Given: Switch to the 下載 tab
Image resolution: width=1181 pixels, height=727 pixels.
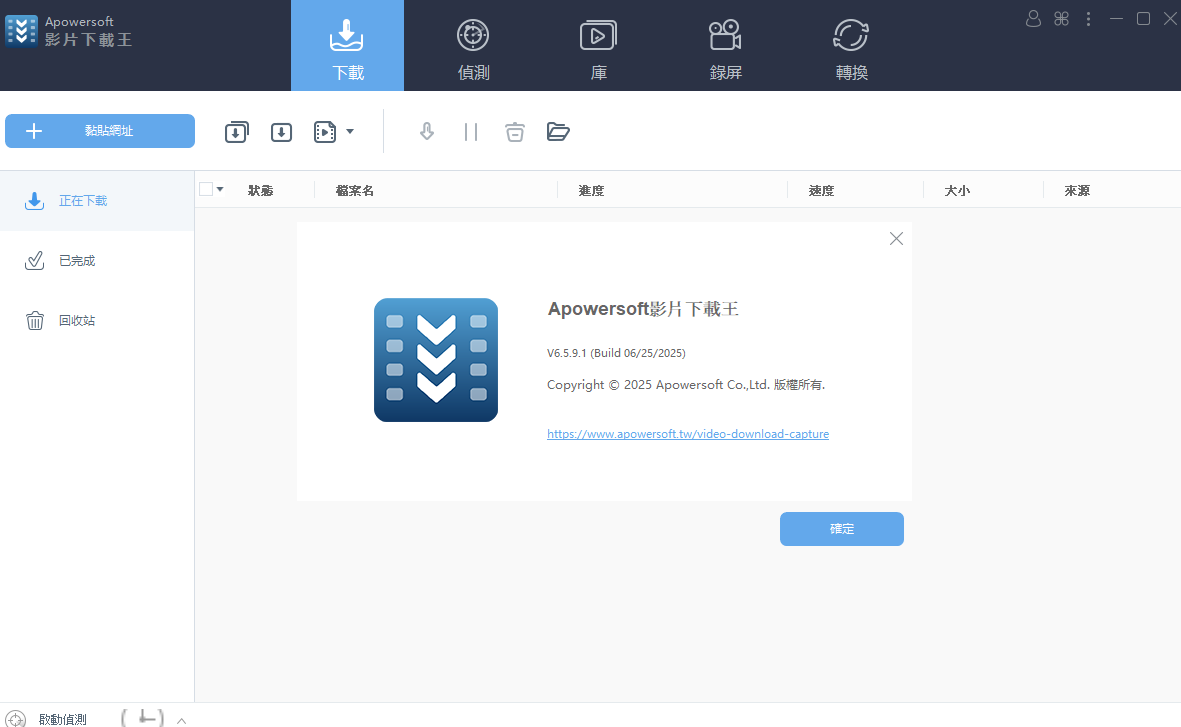Looking at the screenshot, I should pos(347,46).
